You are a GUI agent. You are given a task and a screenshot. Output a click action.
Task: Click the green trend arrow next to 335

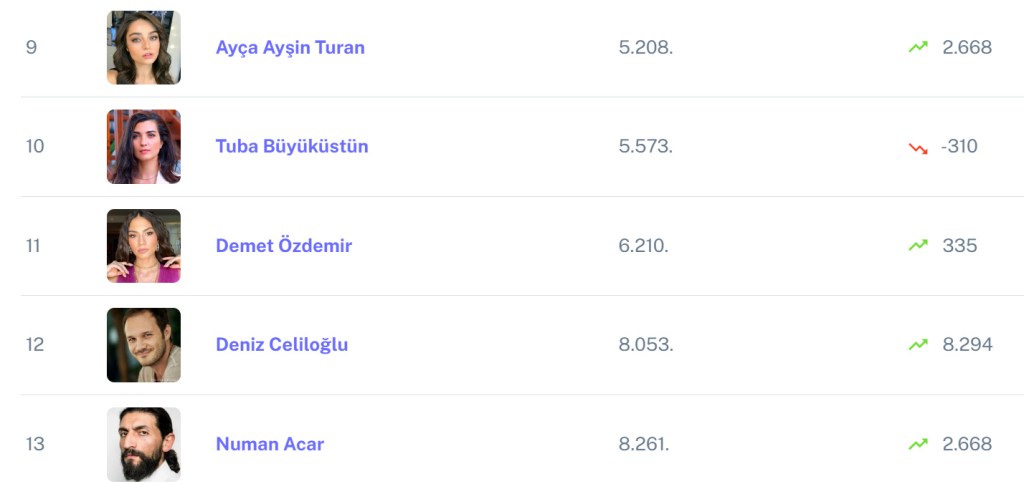click(918, 245)
